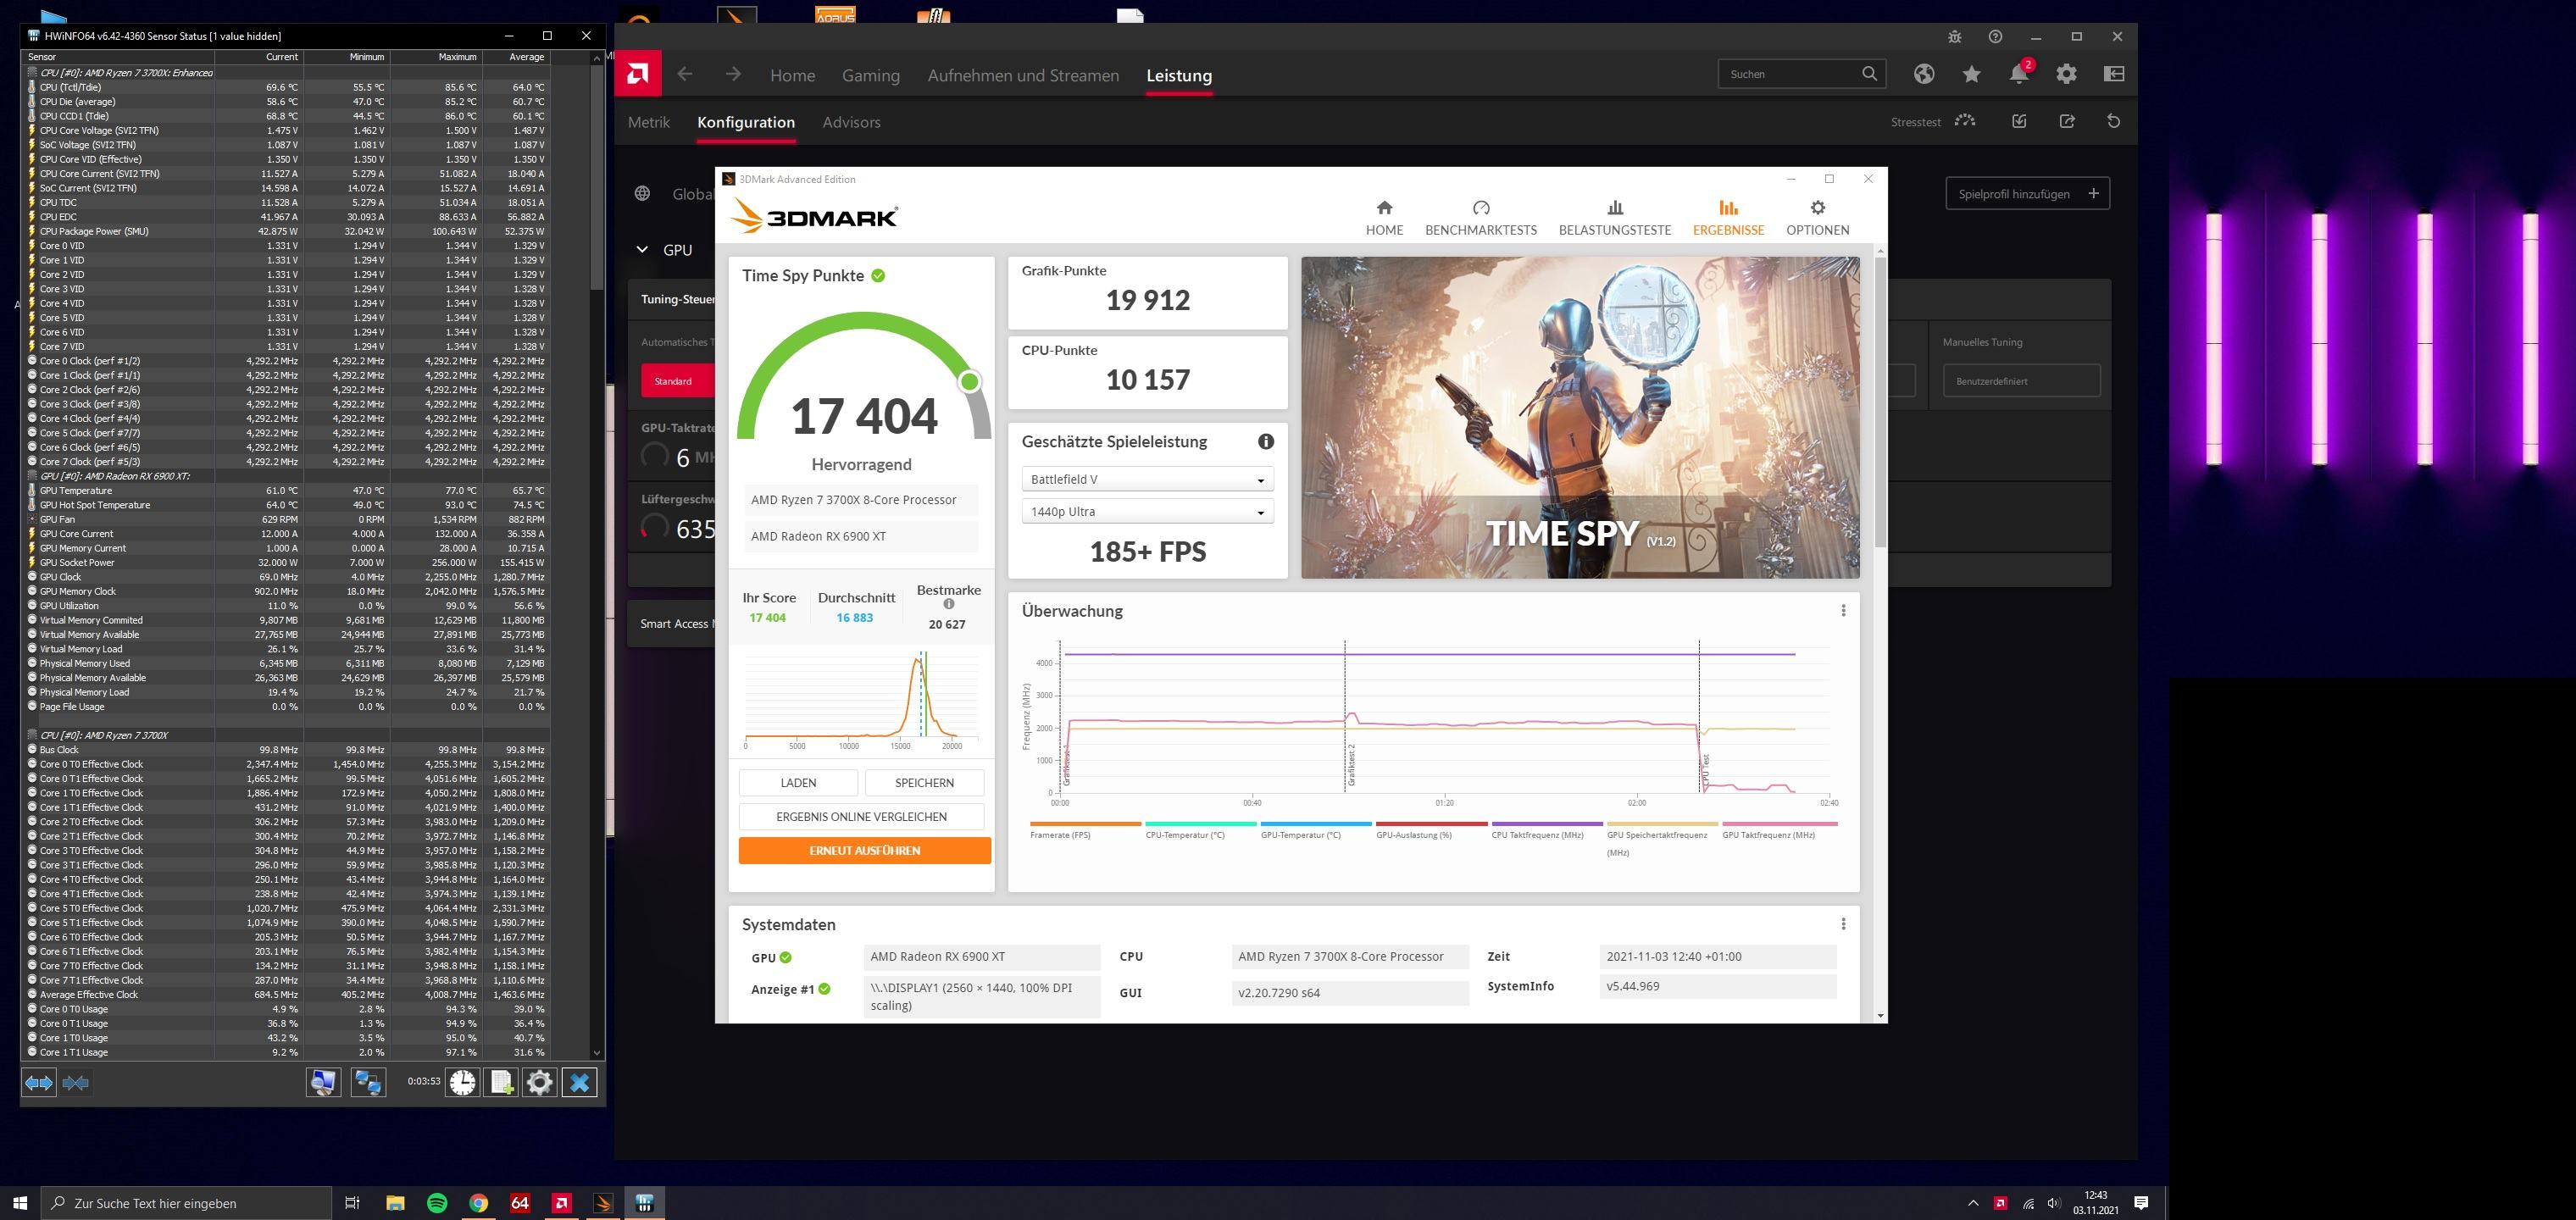Open OPTIONEN in 3DMark
2576x1220 pixels.
[1817, 217]
